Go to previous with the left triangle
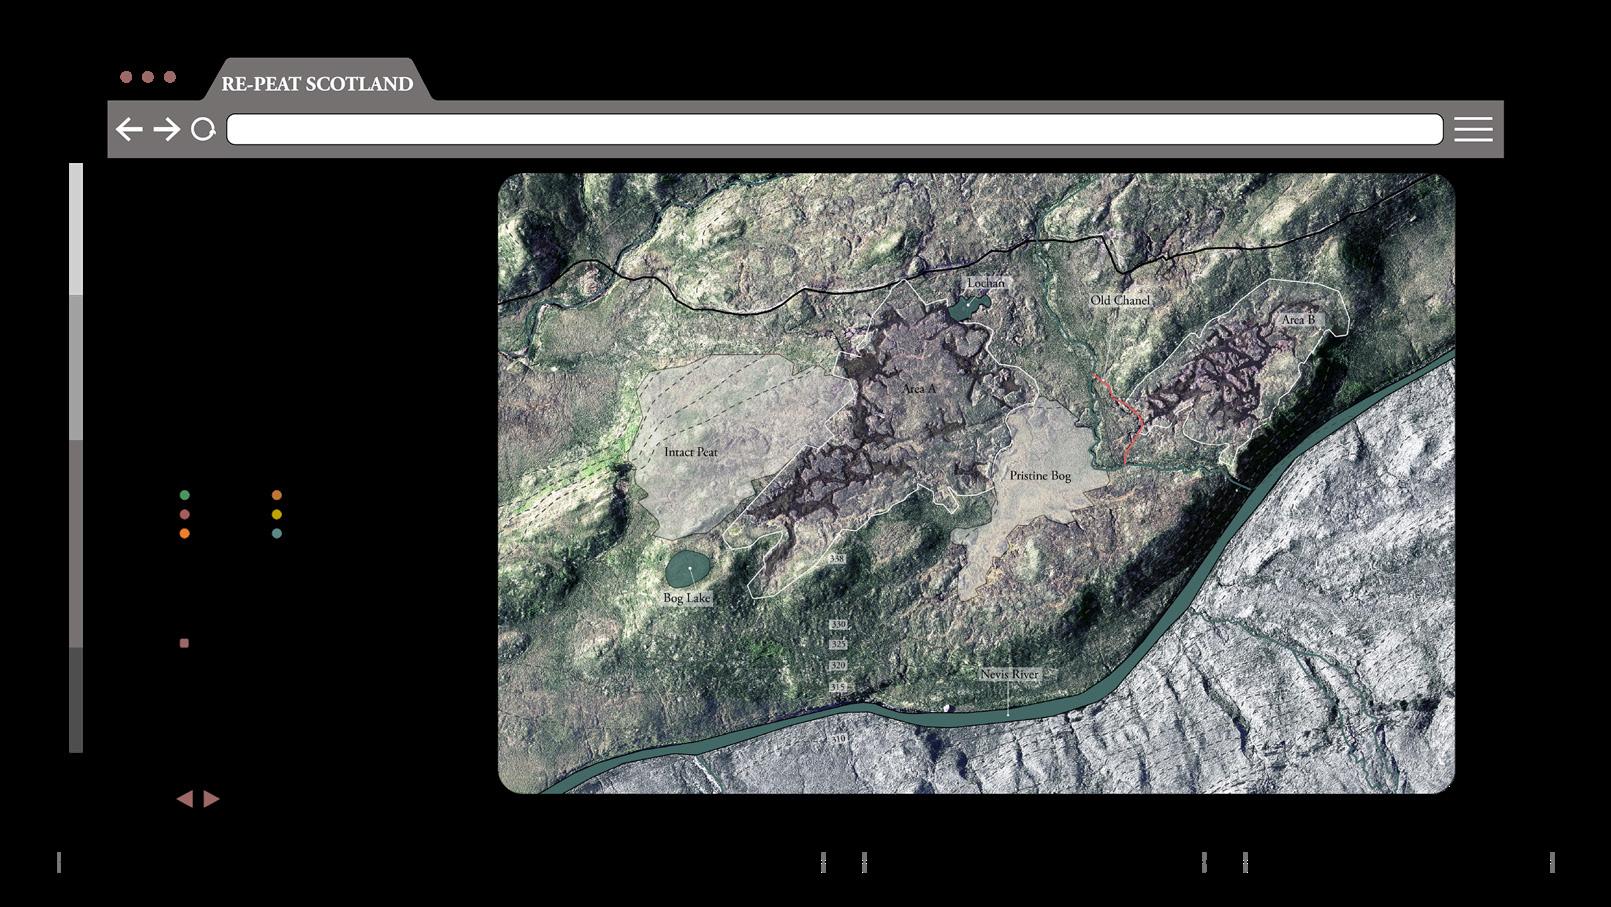This screenshot has width=1611, height=907. [185, 798]
